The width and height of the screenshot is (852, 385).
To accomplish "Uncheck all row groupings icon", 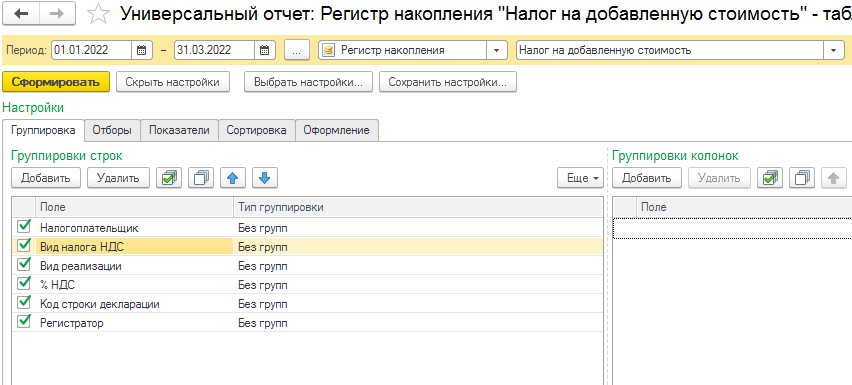I will coord(201,178).
